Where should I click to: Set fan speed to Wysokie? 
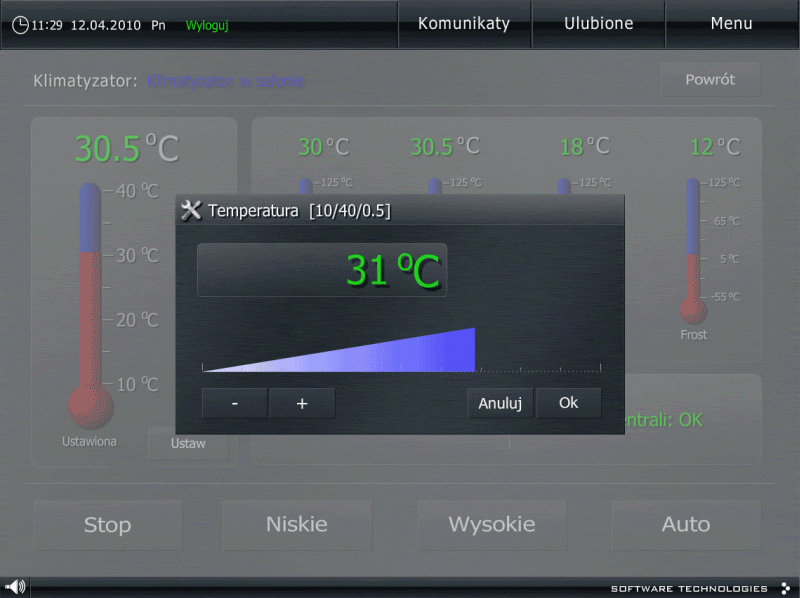coord(491,524)
